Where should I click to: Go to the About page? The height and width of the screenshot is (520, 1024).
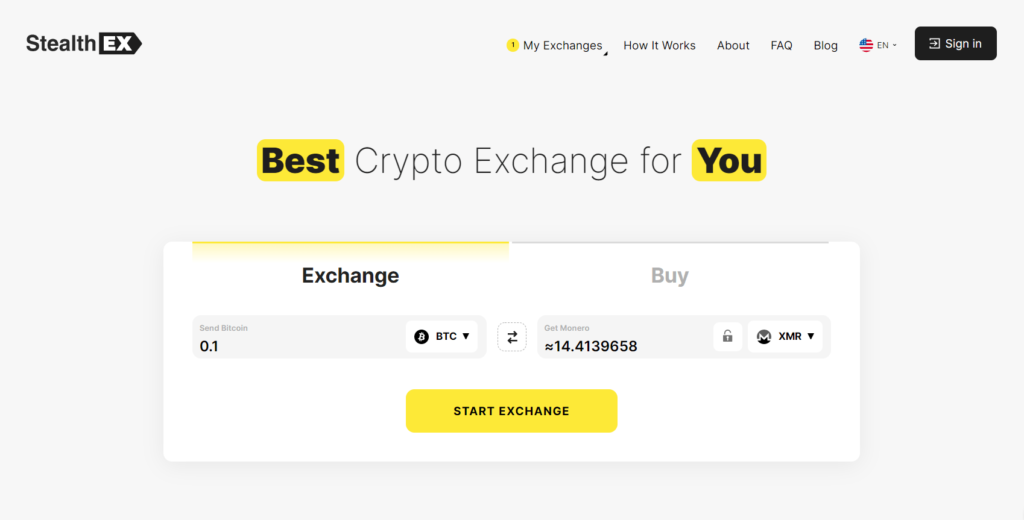click(x=733, y=45)
